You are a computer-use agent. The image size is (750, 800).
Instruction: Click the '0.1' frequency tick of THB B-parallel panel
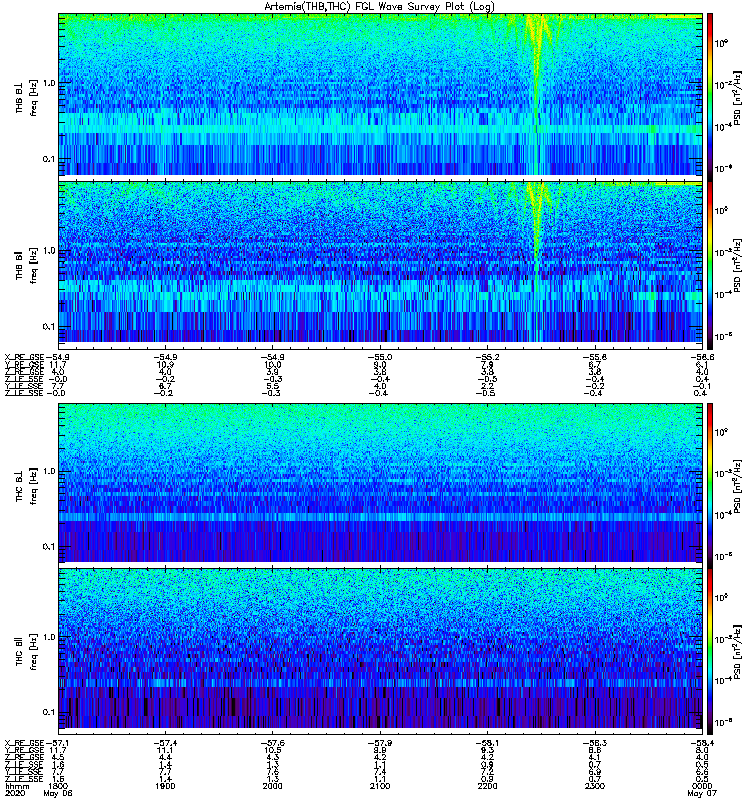pyautogui.click(x=49, y=327)
